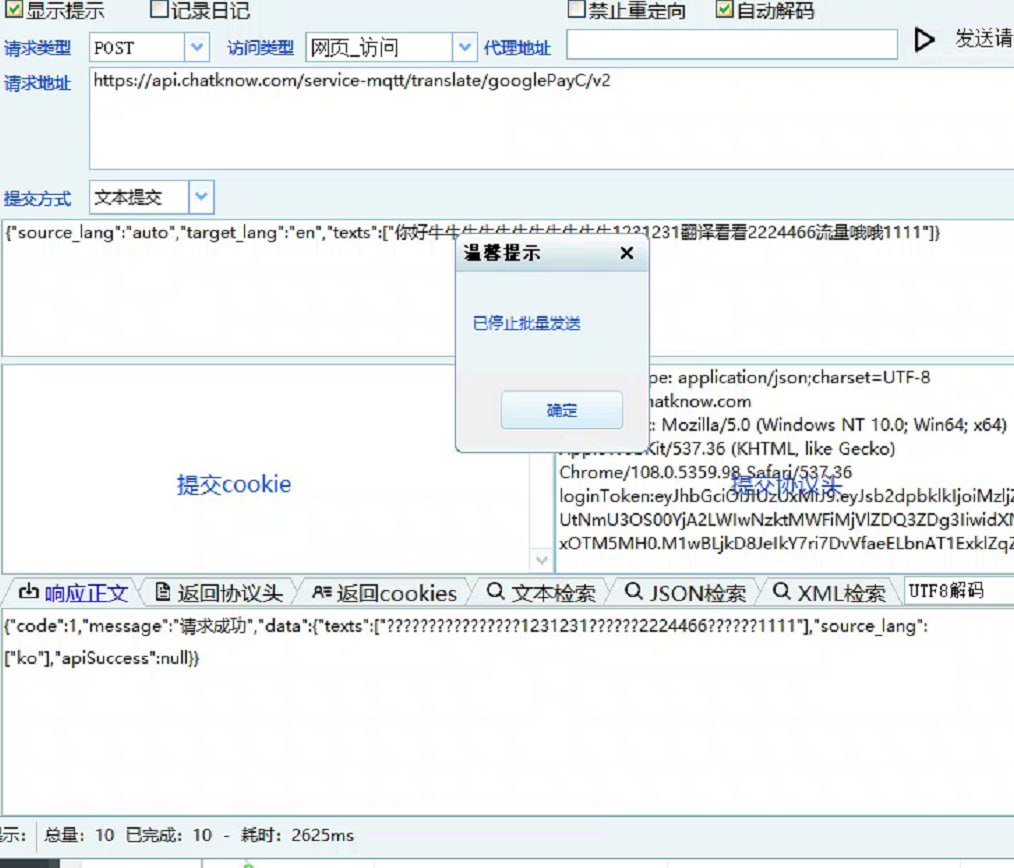
Task: Click the 发送请求 send button text
Action: pyautogui.click(x=983, y=39)
